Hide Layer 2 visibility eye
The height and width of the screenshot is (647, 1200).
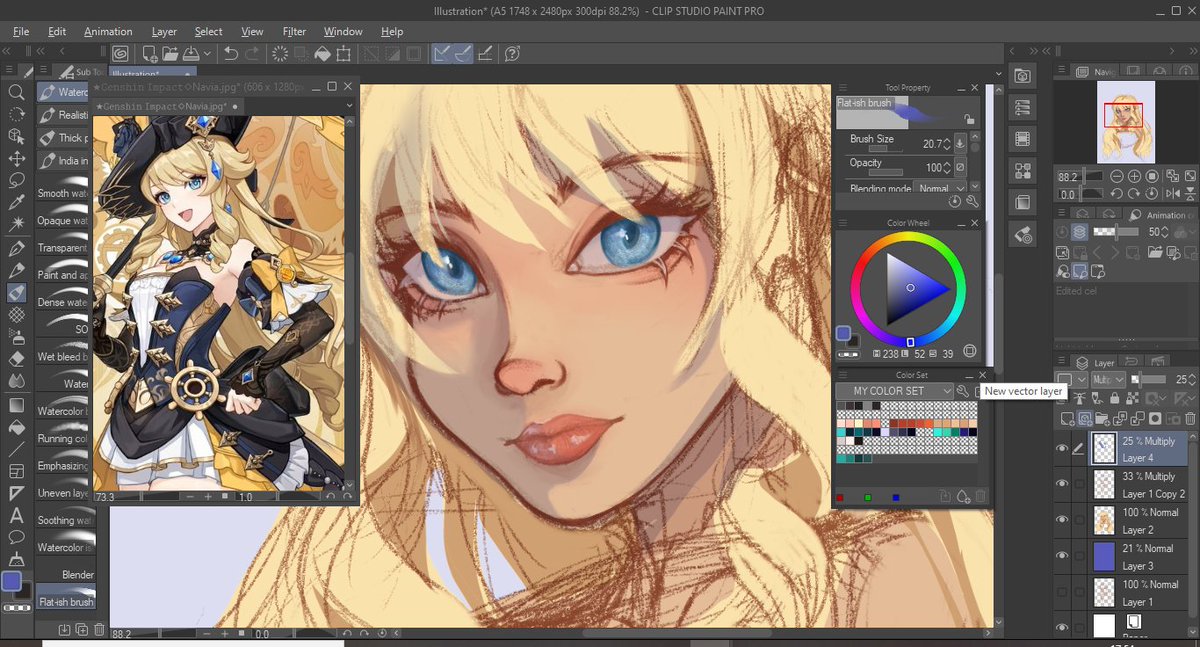[1062, 520]
